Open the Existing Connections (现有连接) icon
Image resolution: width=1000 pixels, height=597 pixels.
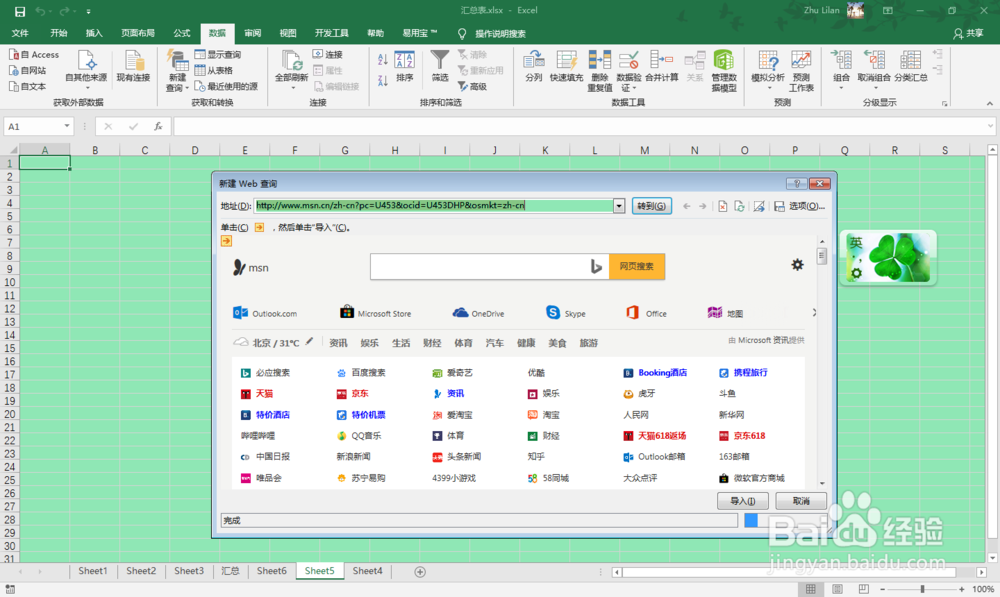pyautogui.click(x=133, y=67)
